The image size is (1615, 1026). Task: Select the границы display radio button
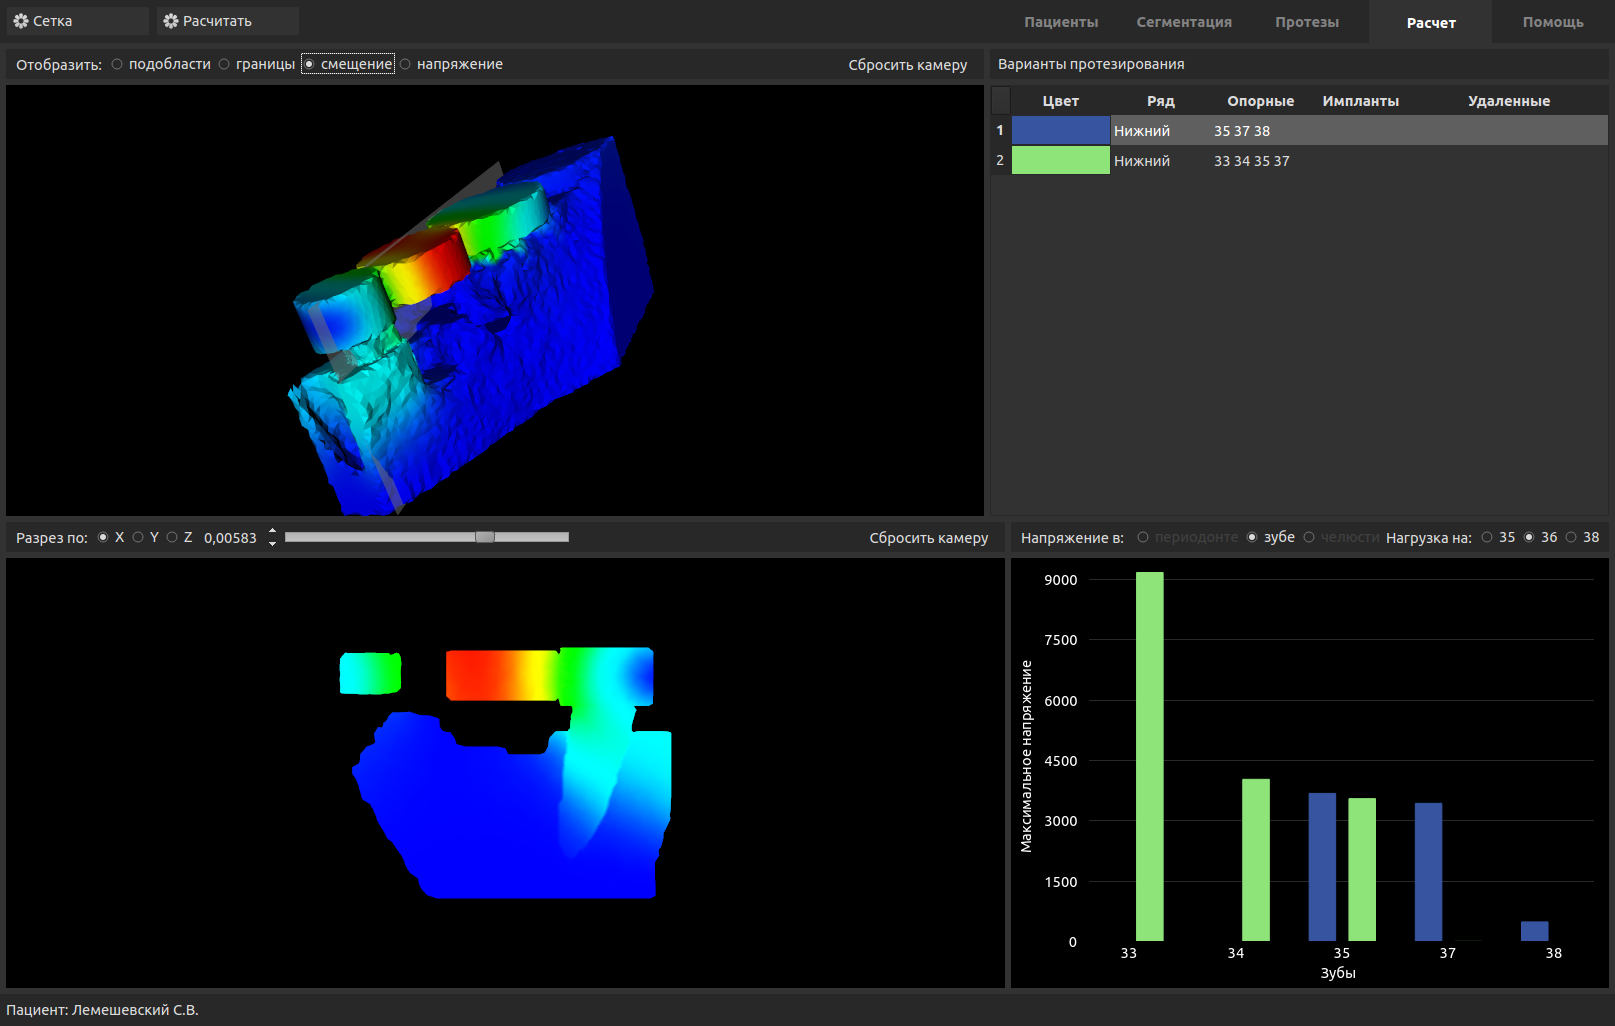point(225,64)
